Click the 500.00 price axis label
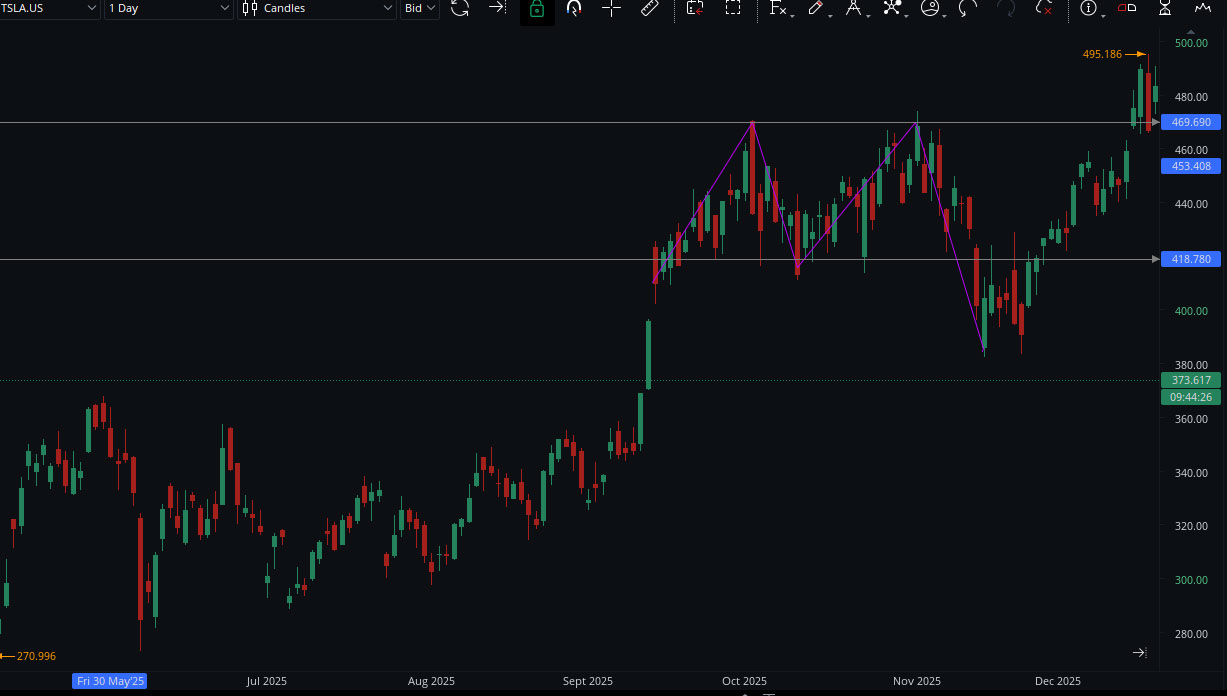This screenshot has width=1227, height=696. pyautogui.click(x=1191, y=43)
